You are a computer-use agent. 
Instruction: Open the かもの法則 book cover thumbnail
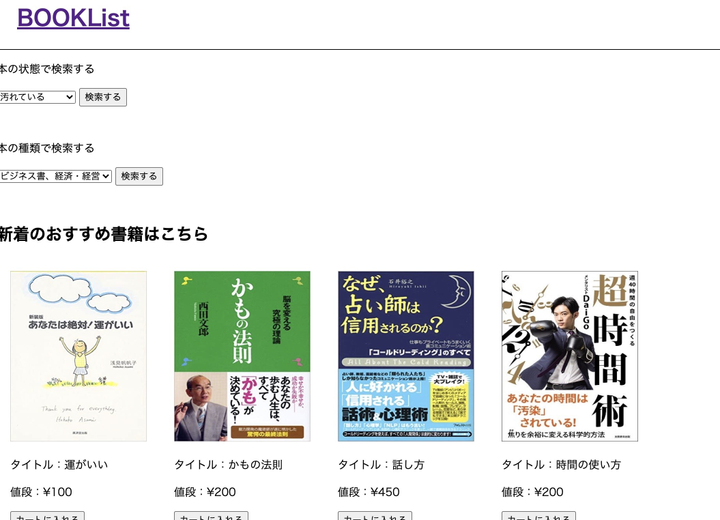coord(242,356)
